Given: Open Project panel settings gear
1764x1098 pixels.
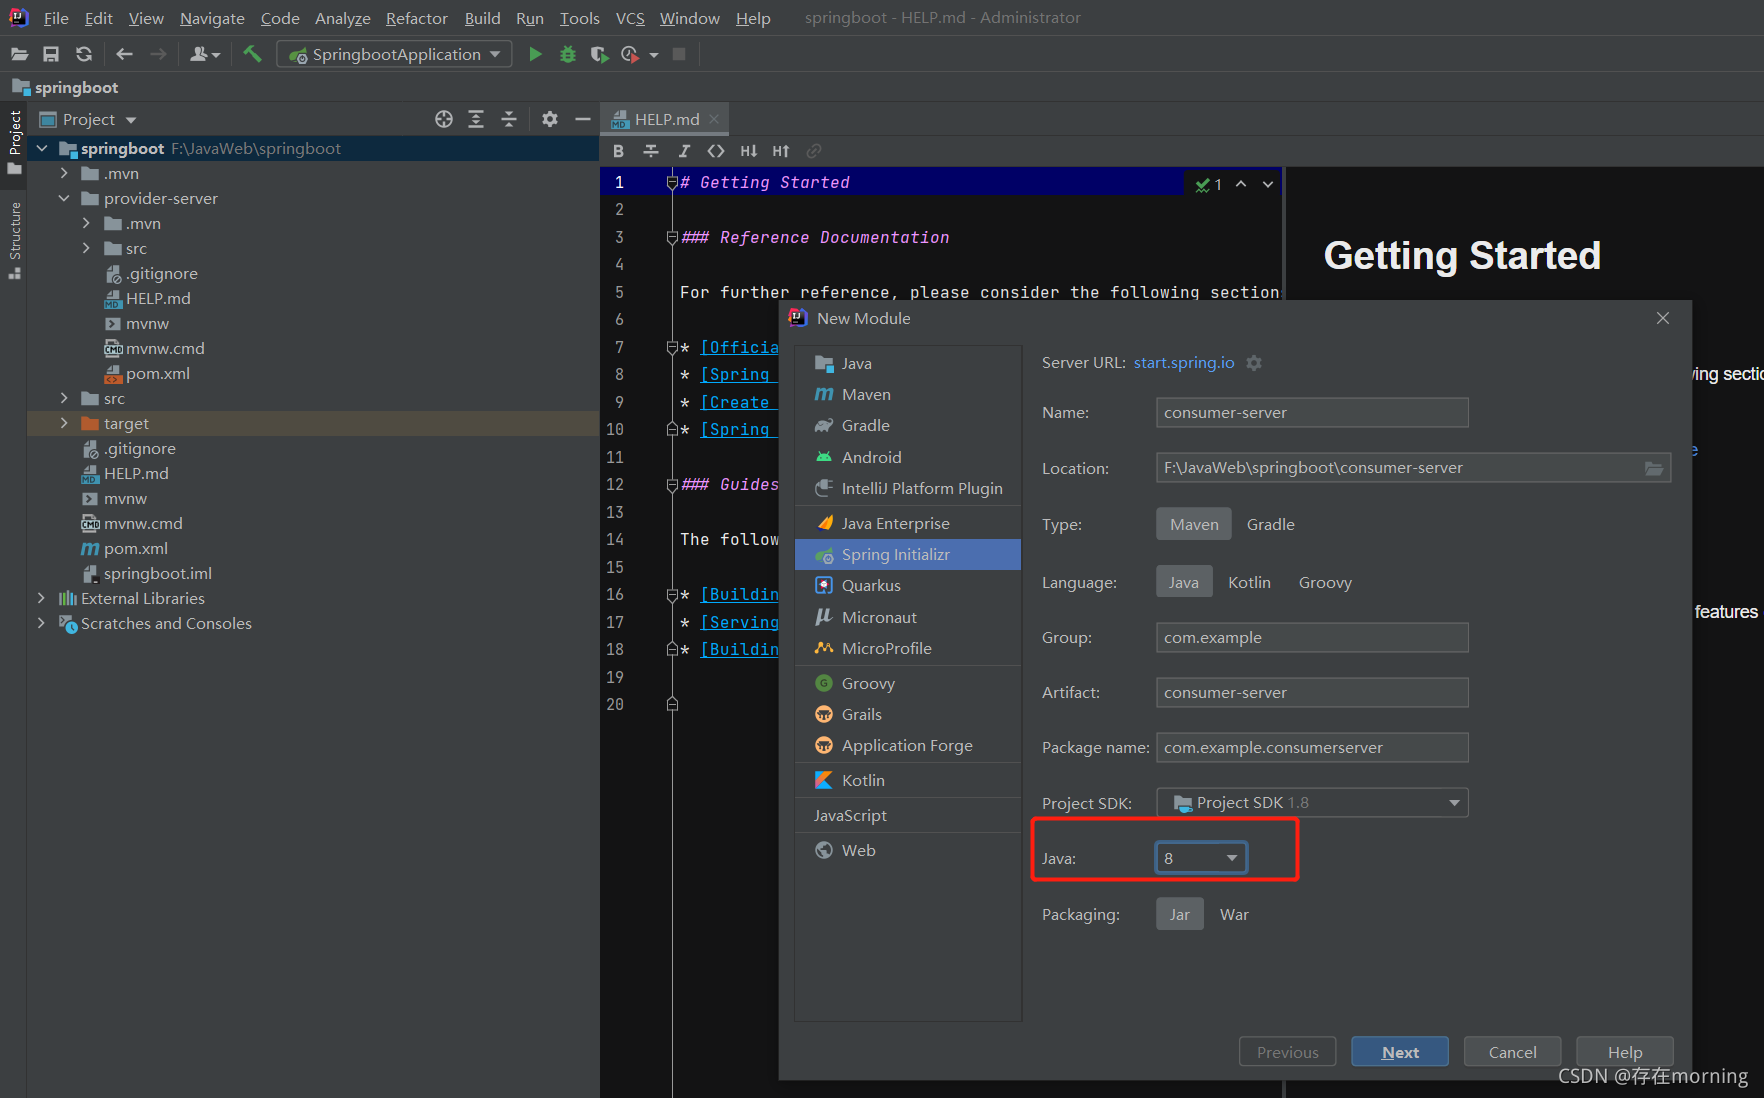Looking at the screenshot, I should tap(549, 119).
